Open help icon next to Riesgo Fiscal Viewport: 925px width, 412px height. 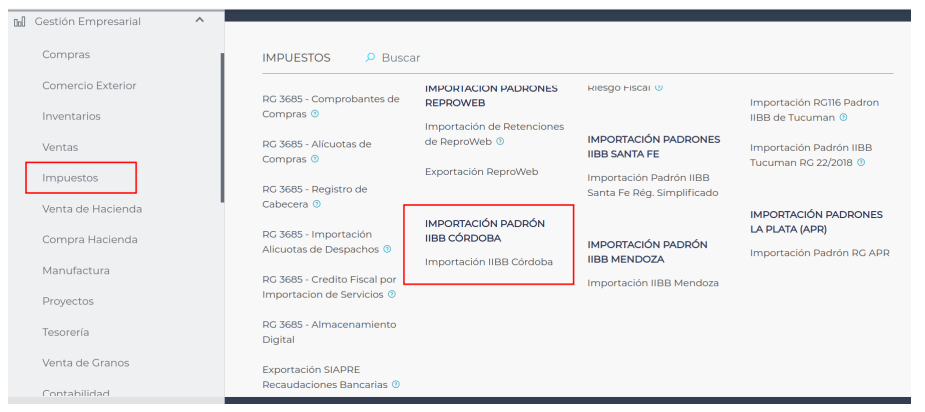pos(659,88)
